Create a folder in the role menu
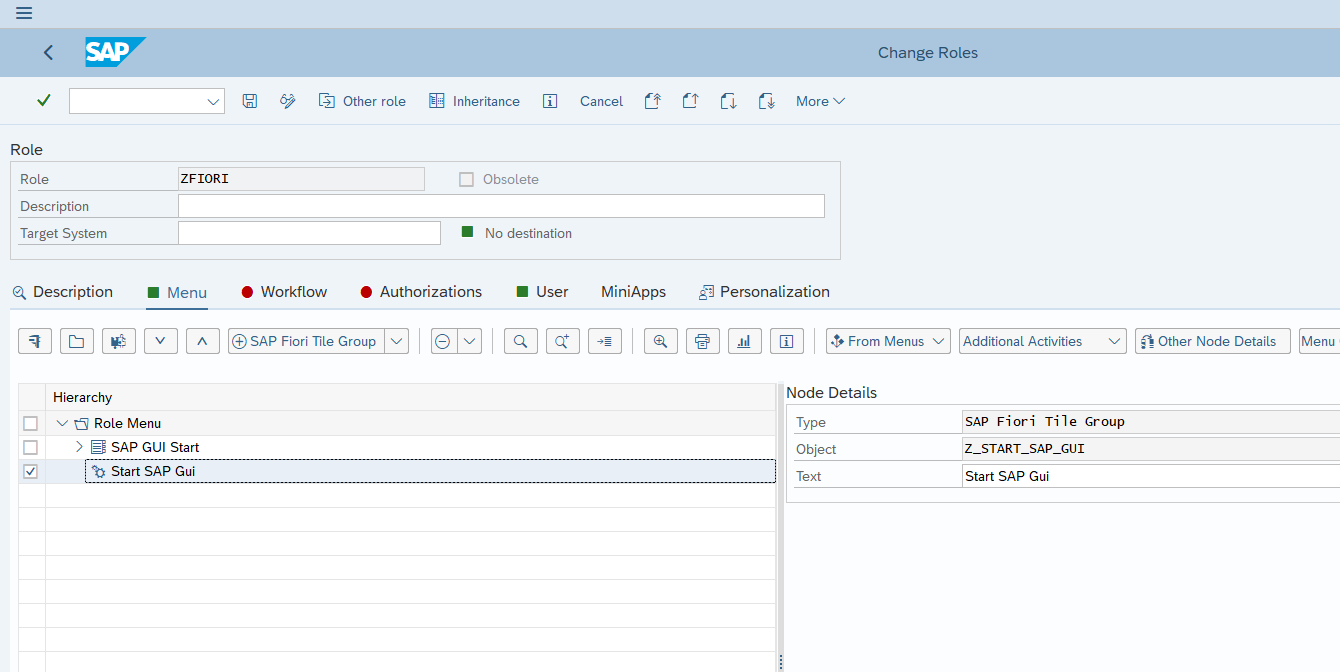Screen dimensions: 1340x672 (77, 341)
